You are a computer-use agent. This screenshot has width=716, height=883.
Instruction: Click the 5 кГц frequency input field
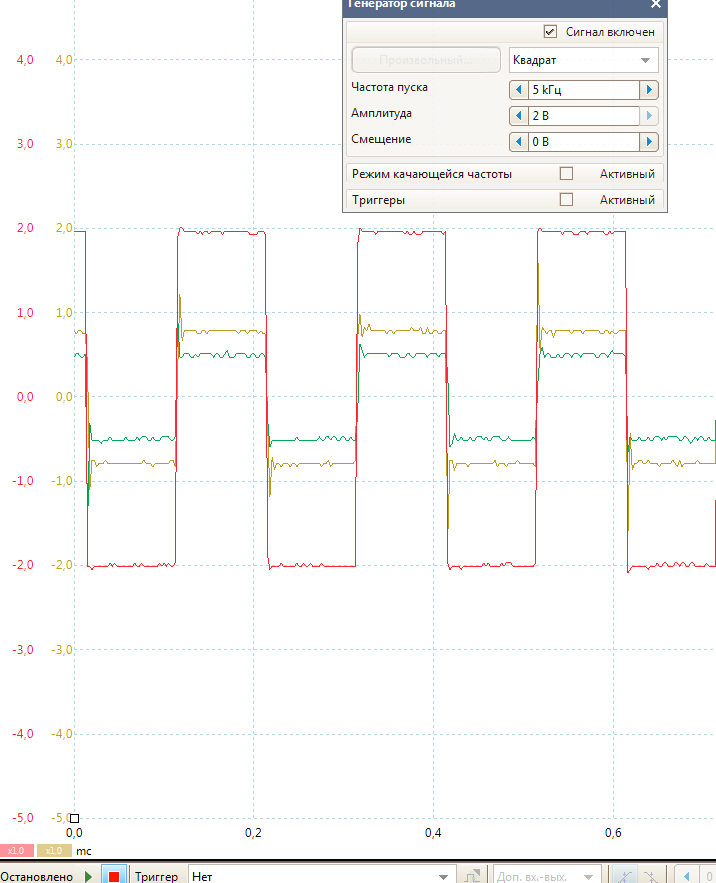(x=583, y=90)
